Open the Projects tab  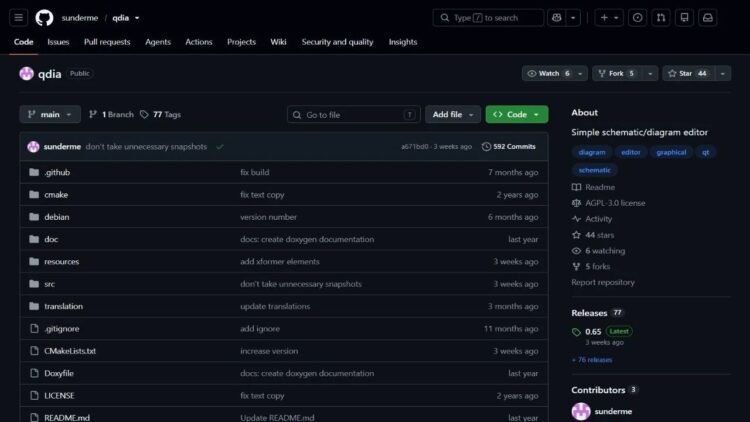[x=241, y=42]
